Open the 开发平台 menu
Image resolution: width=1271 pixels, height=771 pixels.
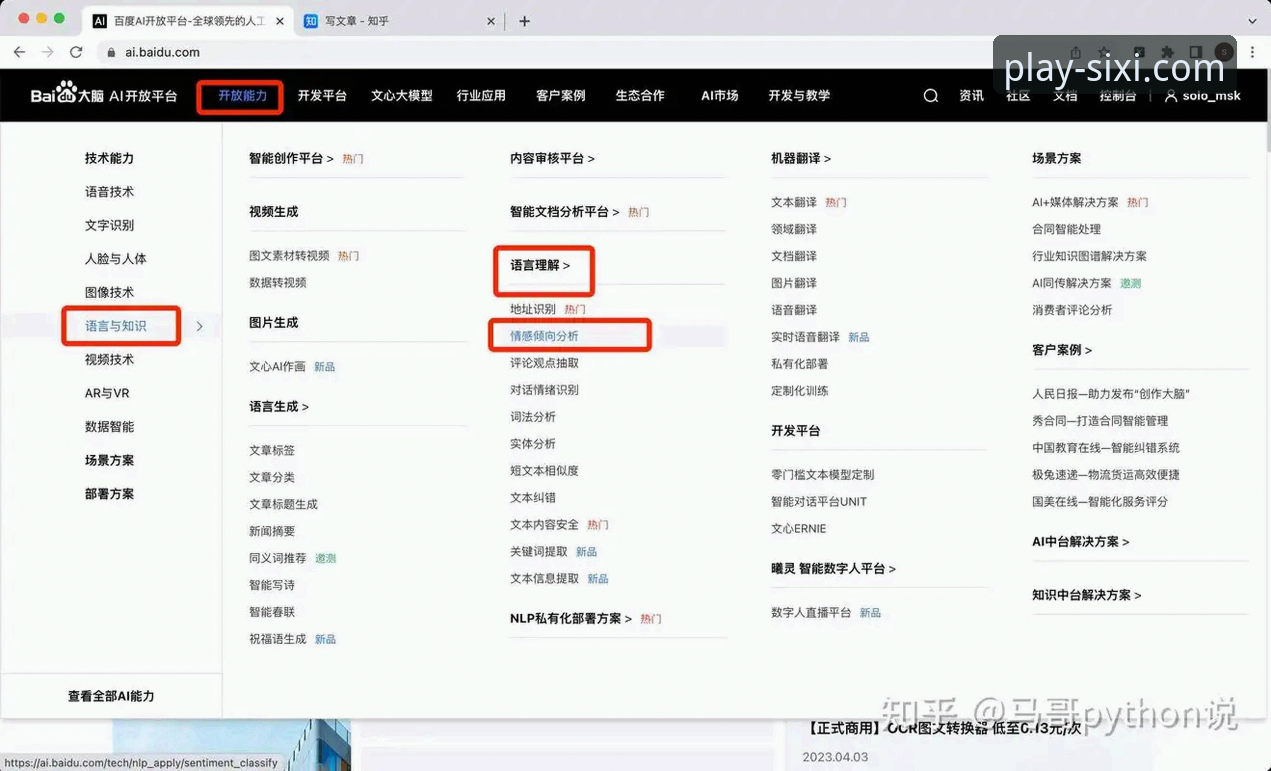tap(322, 96)
